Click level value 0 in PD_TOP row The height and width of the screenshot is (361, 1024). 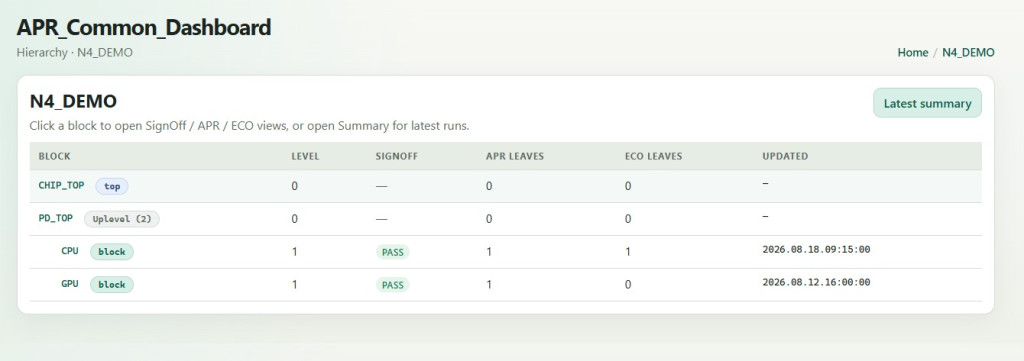pyautogui.click(x=295, y=219)
